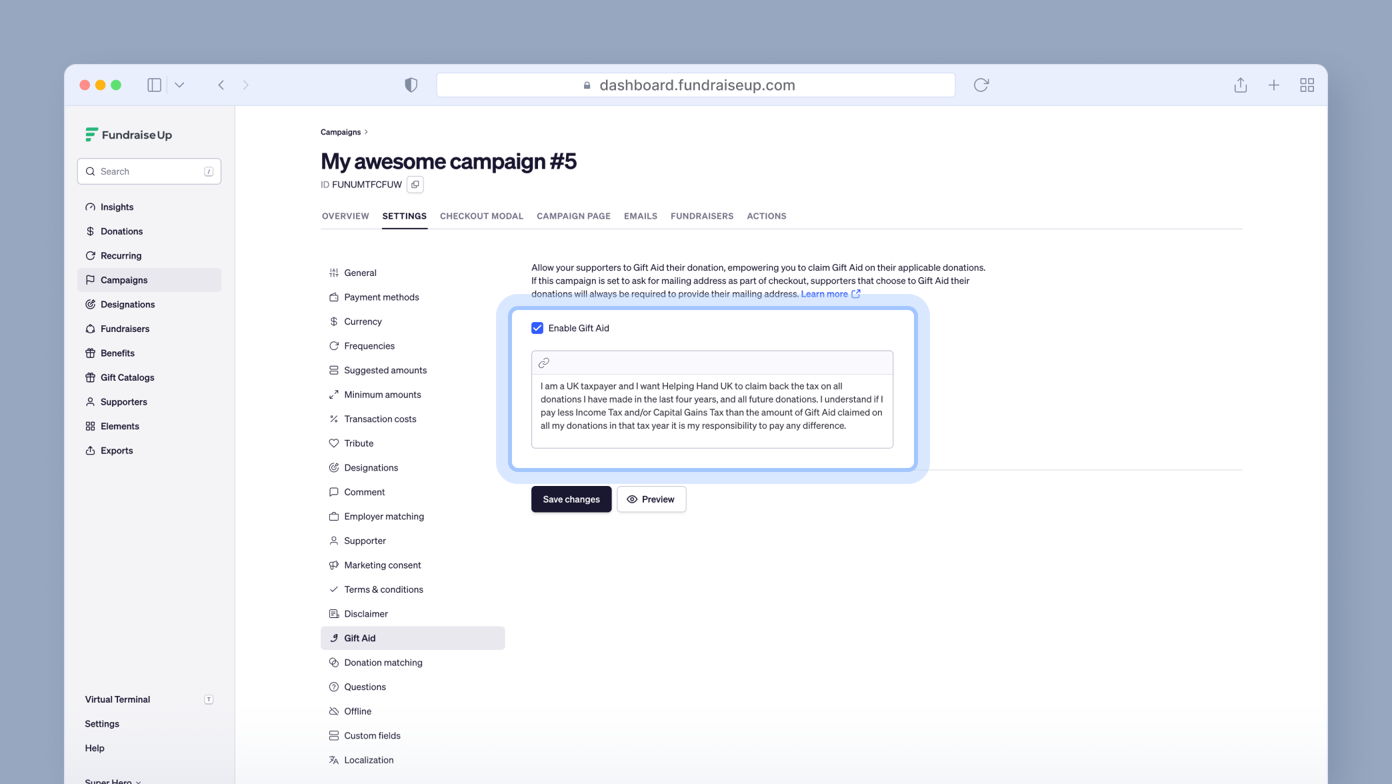Toggle the browser shield icon
The width and height of the screenshot is (1392, 784).
(411, 85)
